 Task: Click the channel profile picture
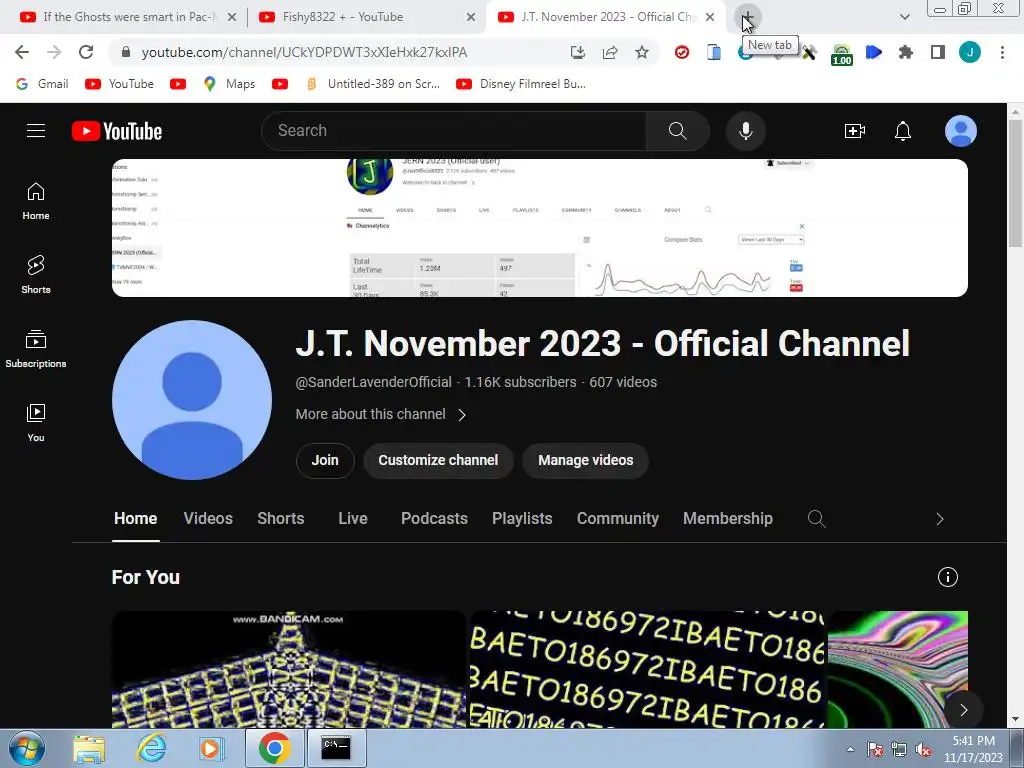191,400
